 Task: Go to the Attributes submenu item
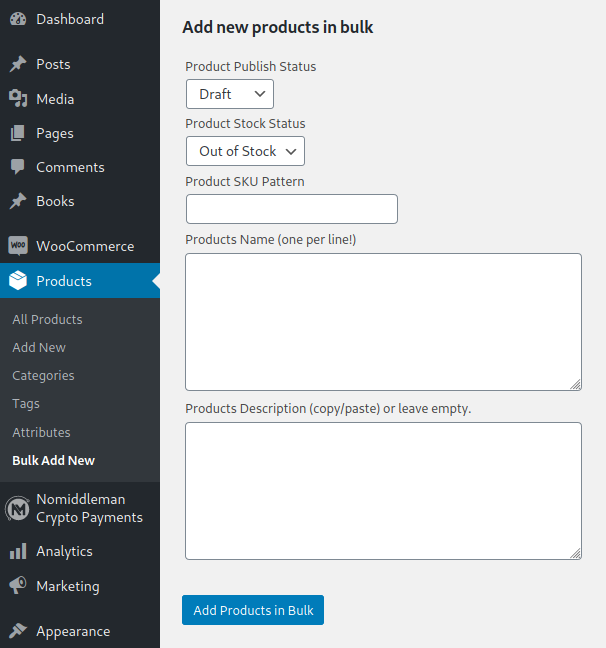pos(41,432)
